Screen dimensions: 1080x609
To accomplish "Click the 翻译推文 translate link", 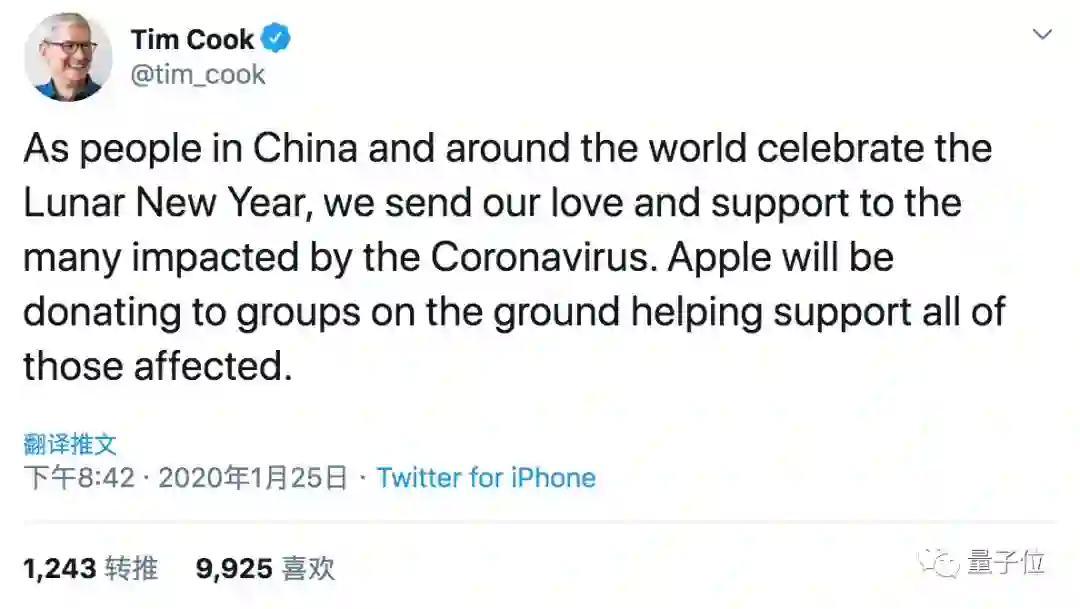I will pos(70,444).
